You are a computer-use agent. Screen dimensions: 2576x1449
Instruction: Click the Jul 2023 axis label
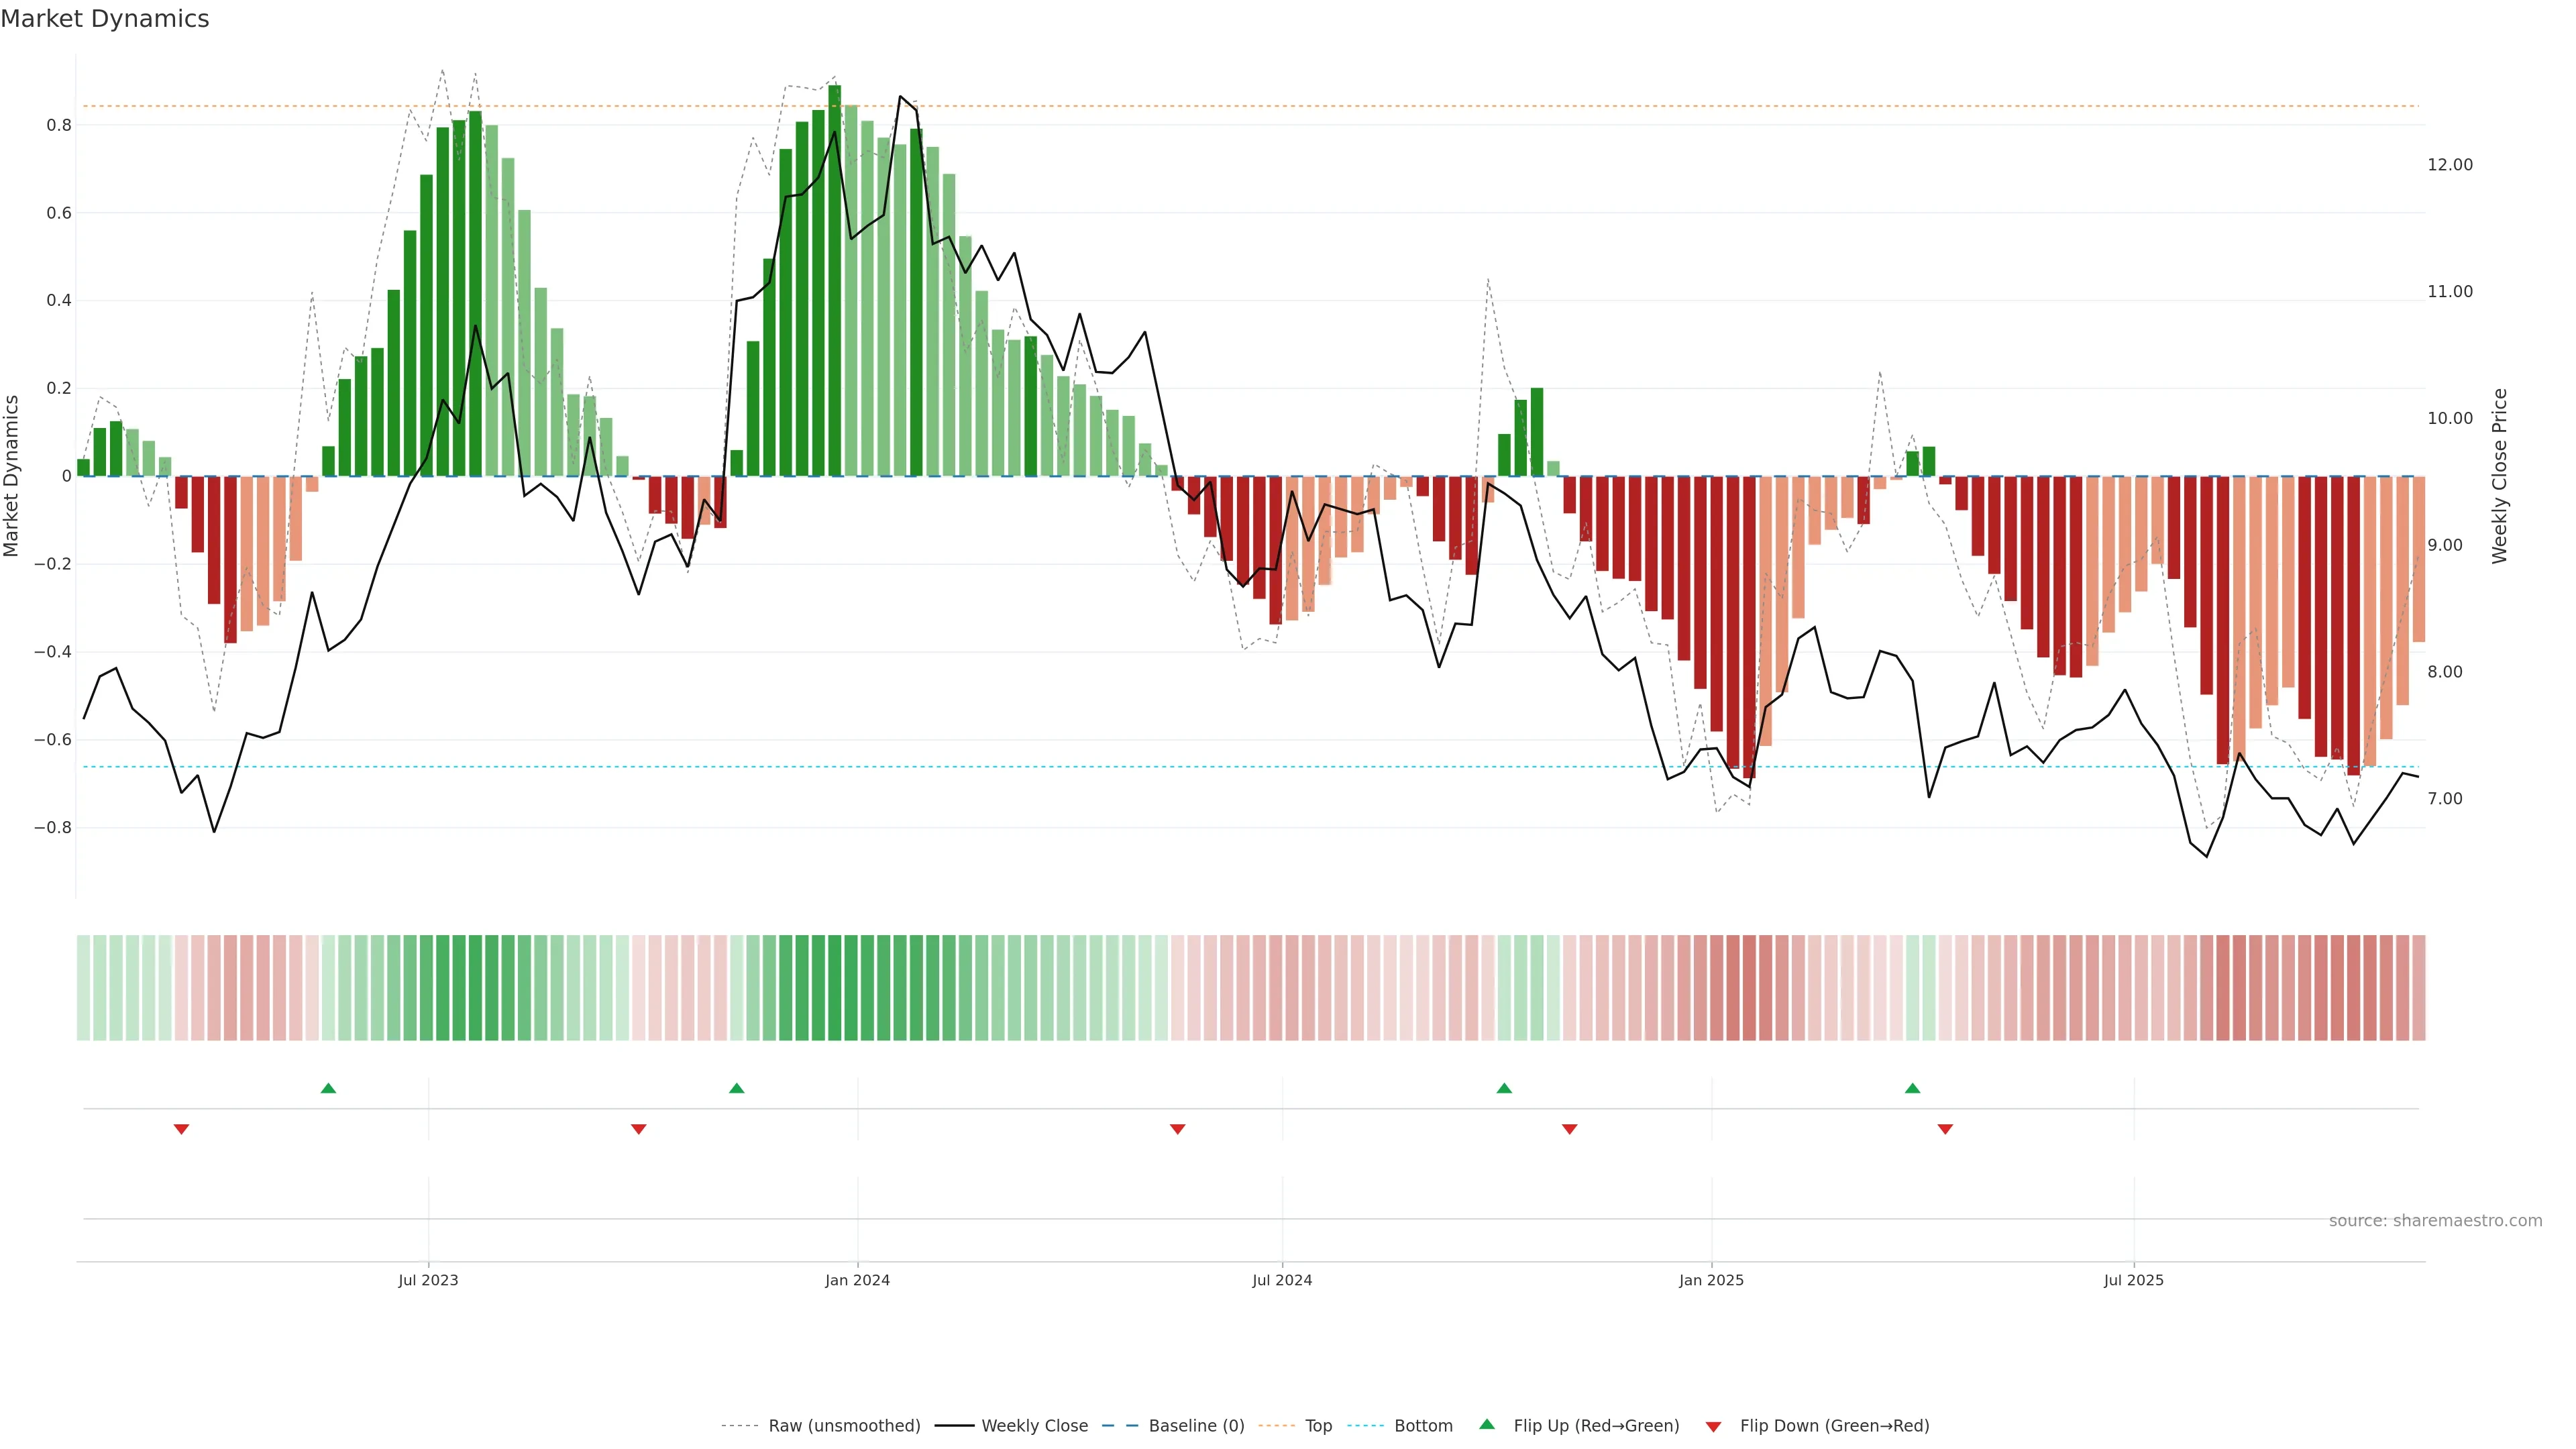pyautogui.click(x=428, y=1280)
